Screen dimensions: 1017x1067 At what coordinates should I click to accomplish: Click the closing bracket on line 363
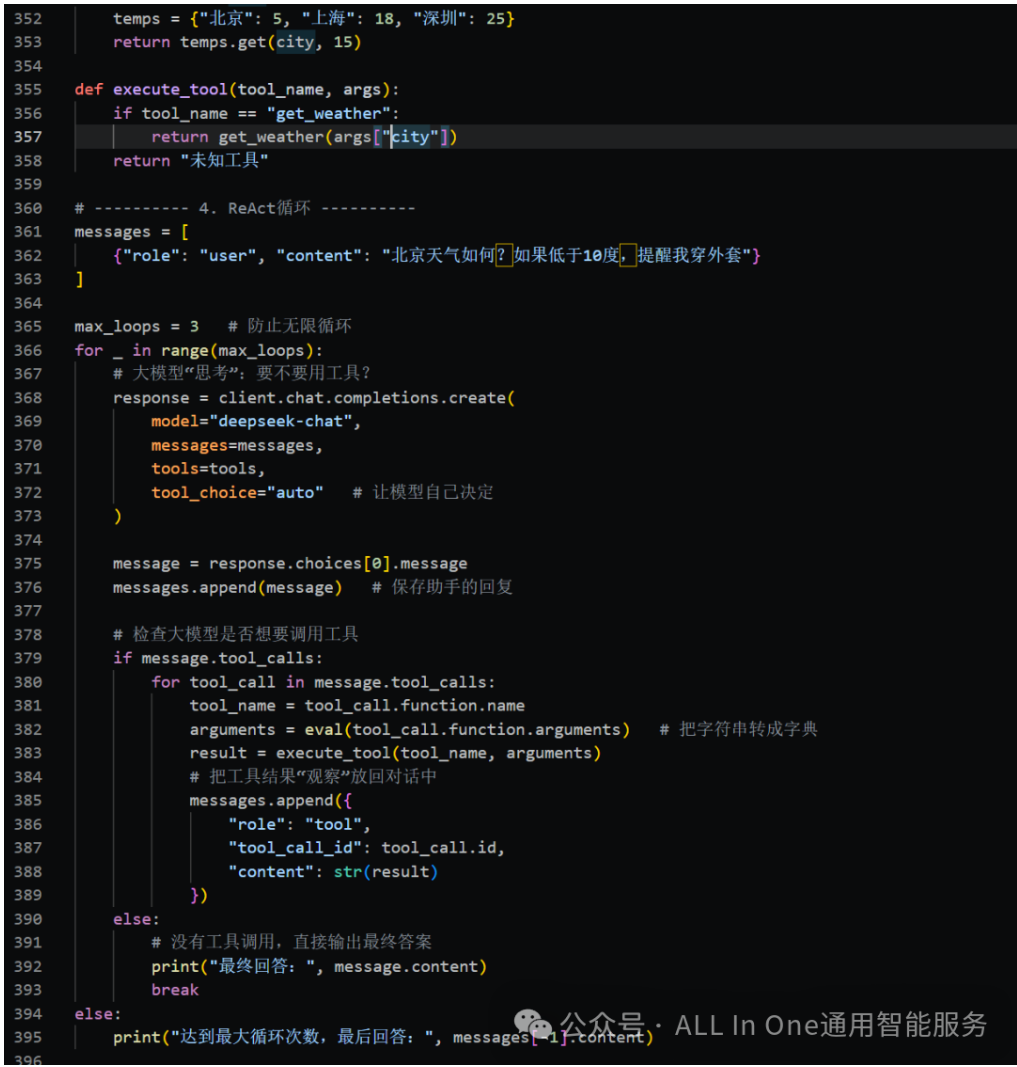coord(79,279)
